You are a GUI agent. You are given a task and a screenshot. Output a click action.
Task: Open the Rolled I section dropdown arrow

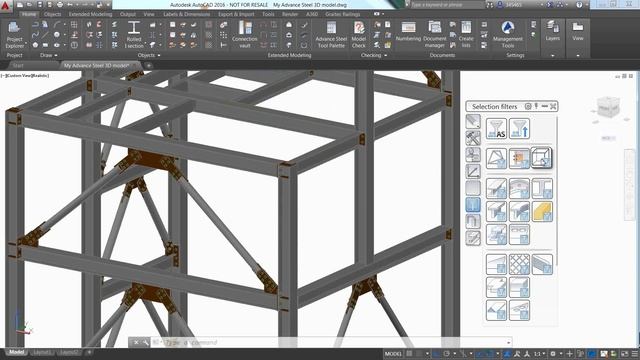click(x=145, y=43)
